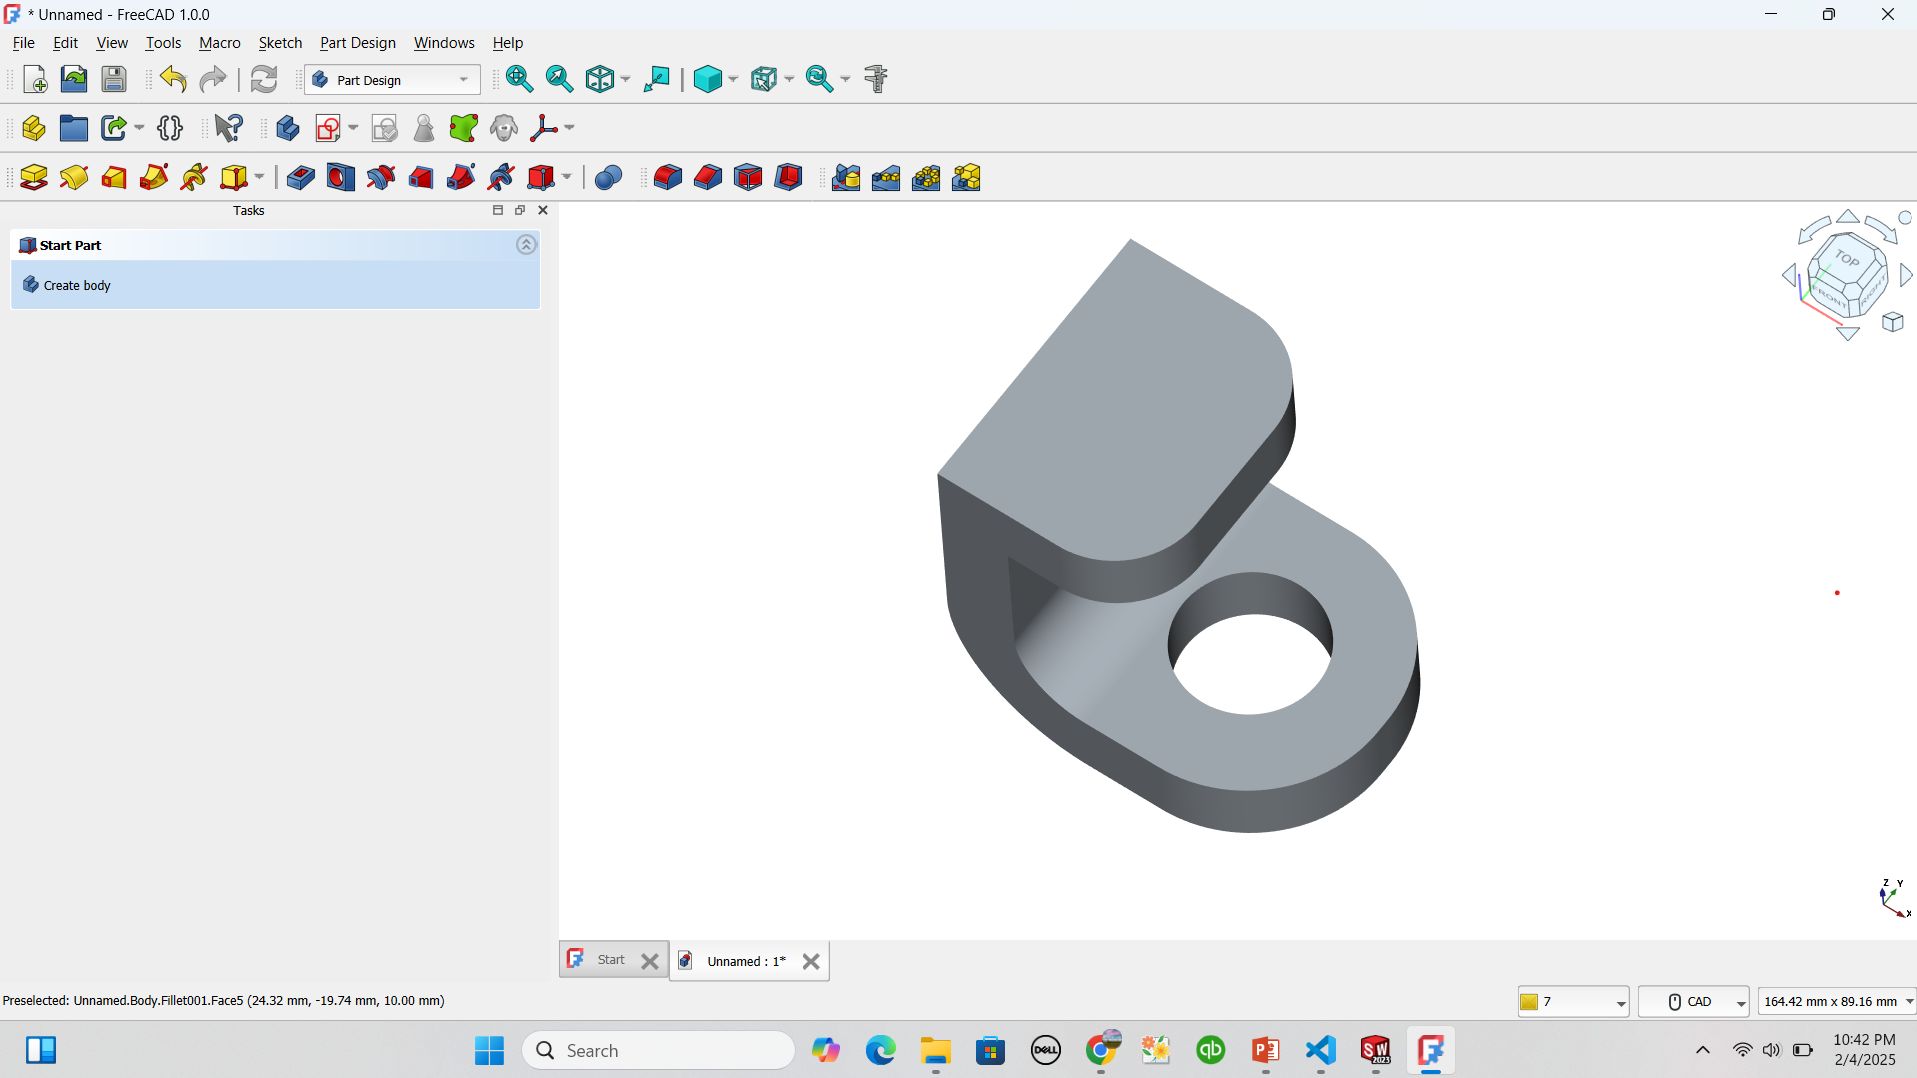
Task: Expand the datum coordinate system dropdown arrow
Action: (569, 128)
